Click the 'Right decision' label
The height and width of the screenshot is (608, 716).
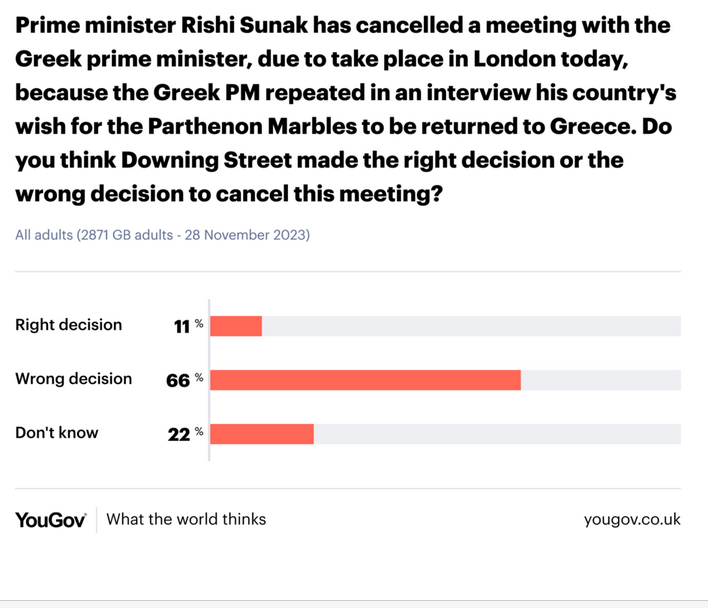click(68, 325)
